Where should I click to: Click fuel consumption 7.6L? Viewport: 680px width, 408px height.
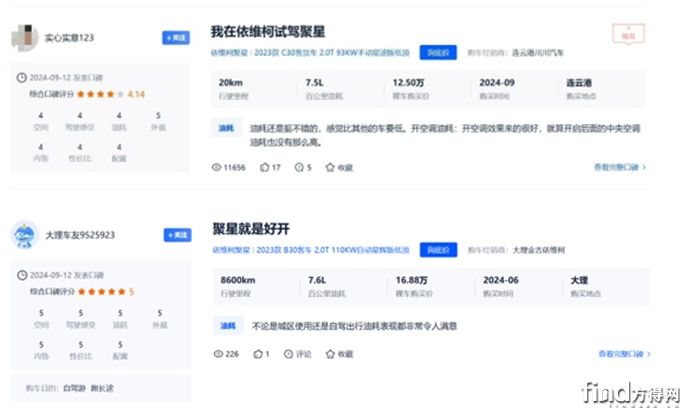(x=317, y=280)
